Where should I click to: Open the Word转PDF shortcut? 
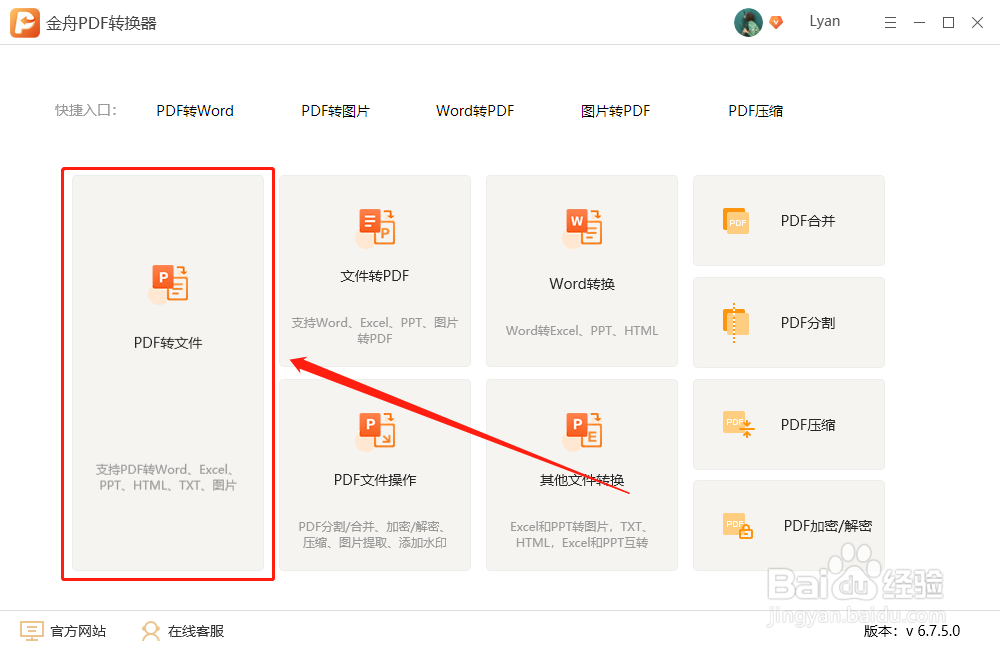click(x=475, y=111)
